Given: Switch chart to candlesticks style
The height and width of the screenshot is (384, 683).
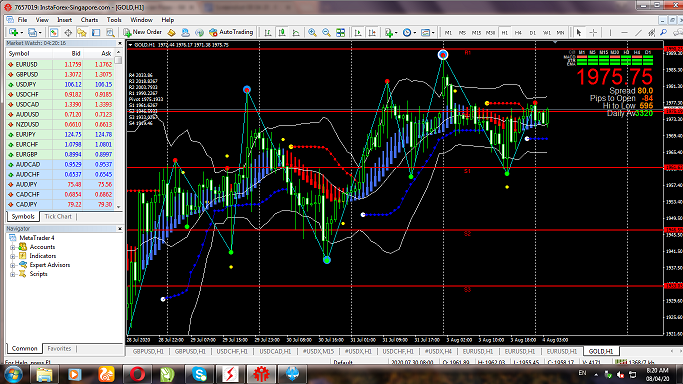Looking at the screenshot, I should [282, 32].
